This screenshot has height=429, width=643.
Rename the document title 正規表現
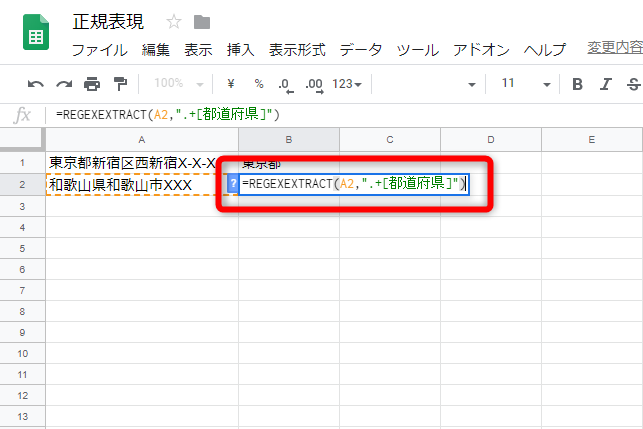(x=108, y=22)
